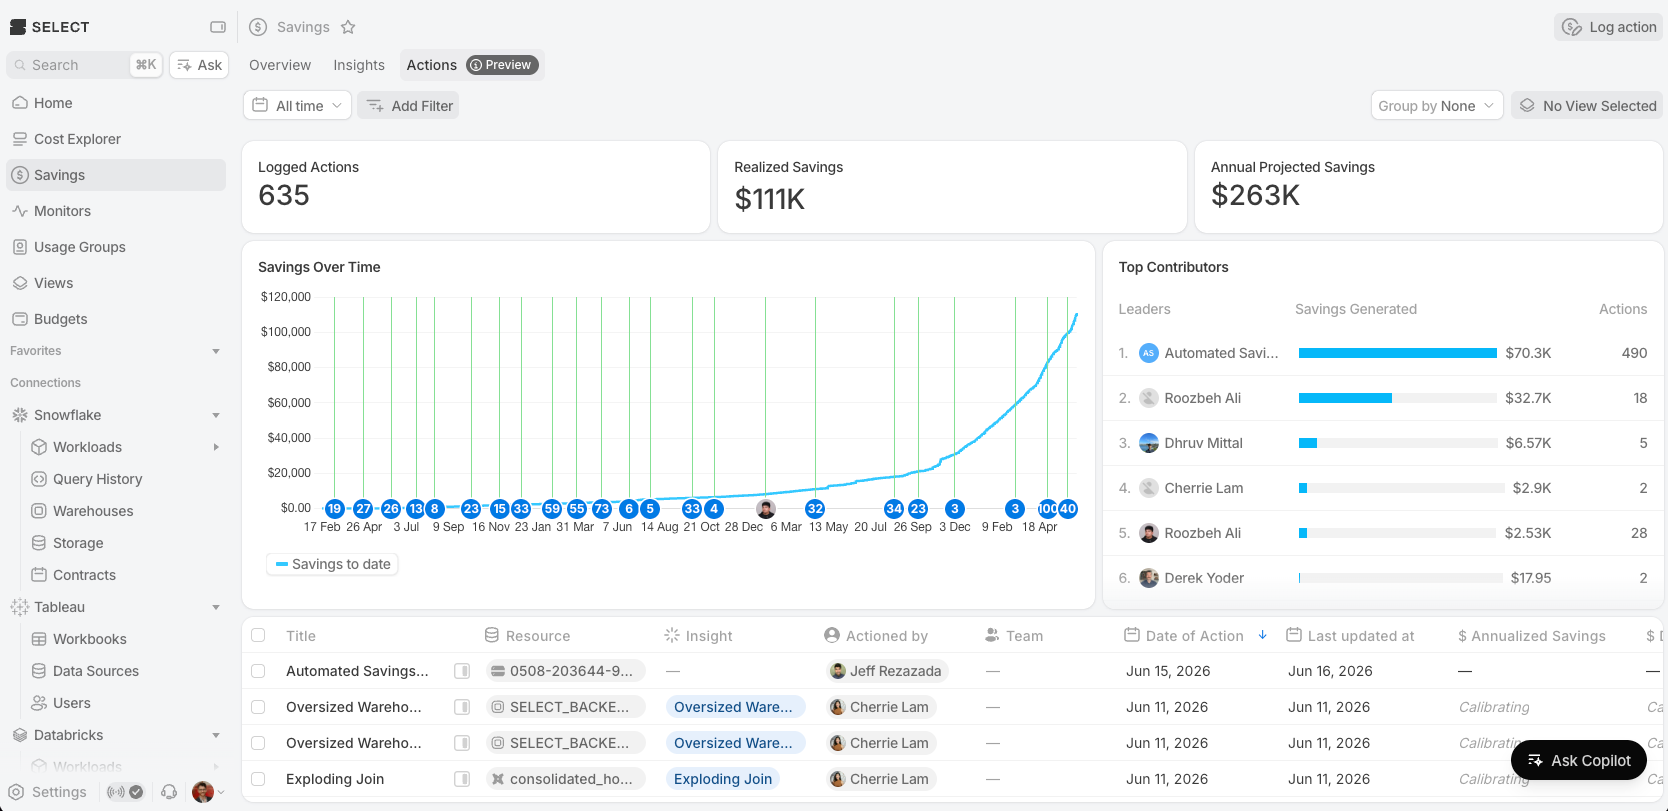Click the Savings dollar icon in header

coord(258,27)
